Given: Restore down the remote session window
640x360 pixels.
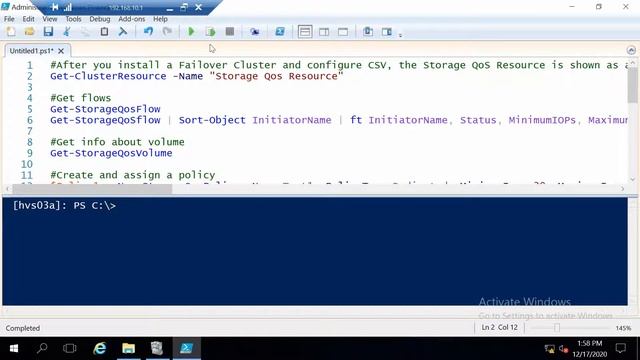Looking at the screenshot, I should pos(184,7).
